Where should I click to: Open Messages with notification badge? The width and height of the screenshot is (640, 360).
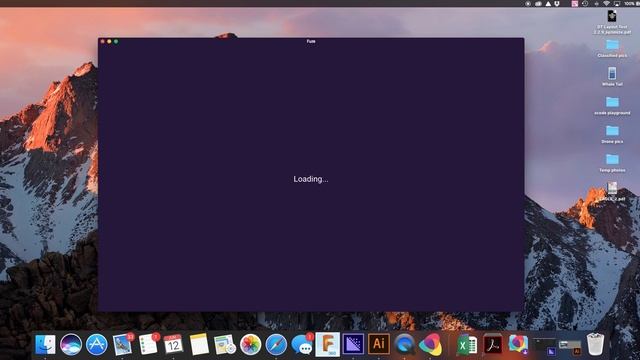coord(302,344)
